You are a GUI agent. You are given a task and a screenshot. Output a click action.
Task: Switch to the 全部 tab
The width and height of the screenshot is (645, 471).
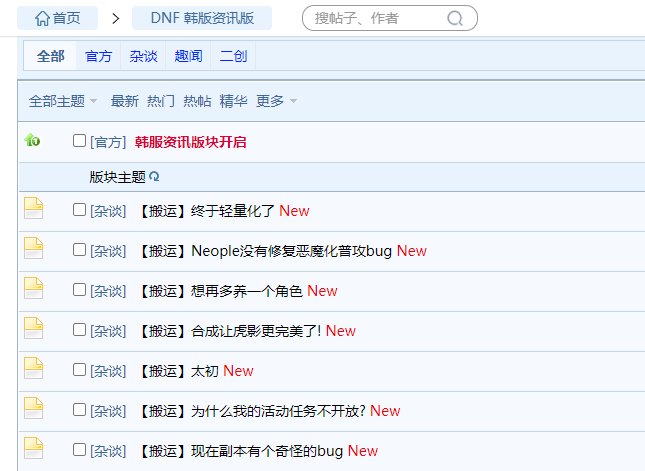pos(50,56)
